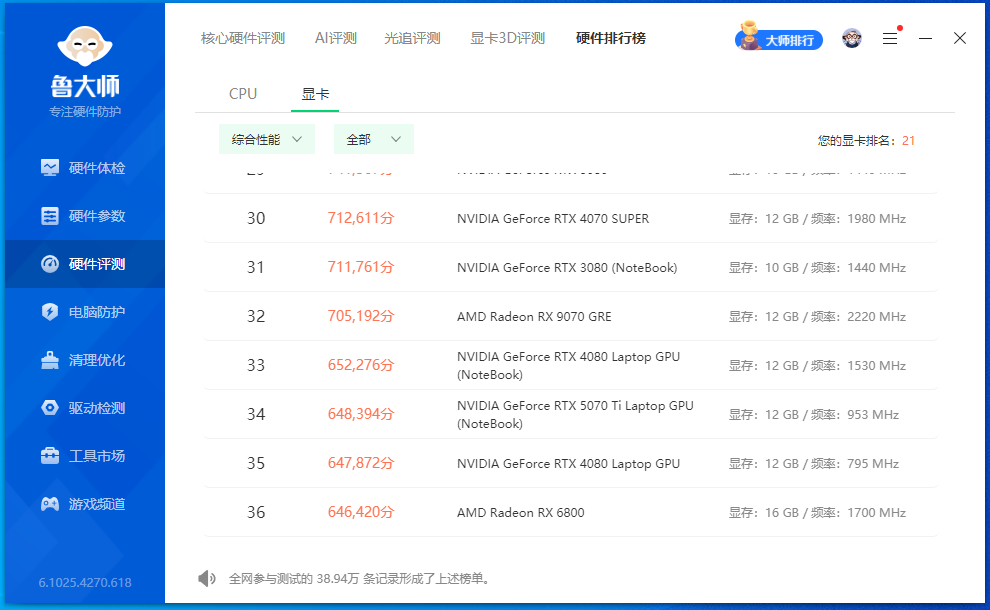
Task: Go to 驱动检测 in the sidebar
Action: click(x=97, y=408)
